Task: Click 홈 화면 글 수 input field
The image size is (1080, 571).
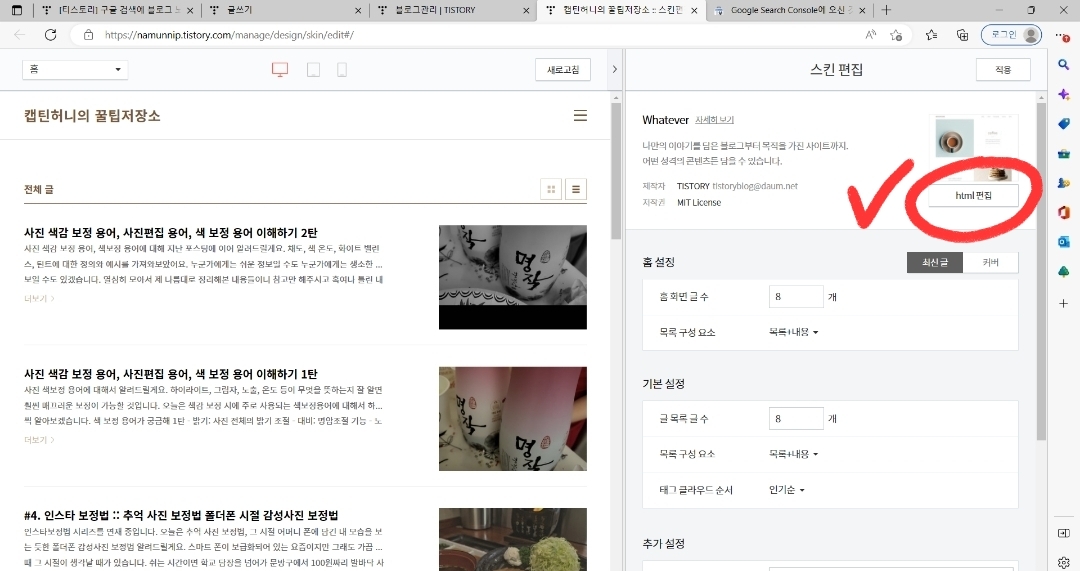Action: [x=796, y=296]
